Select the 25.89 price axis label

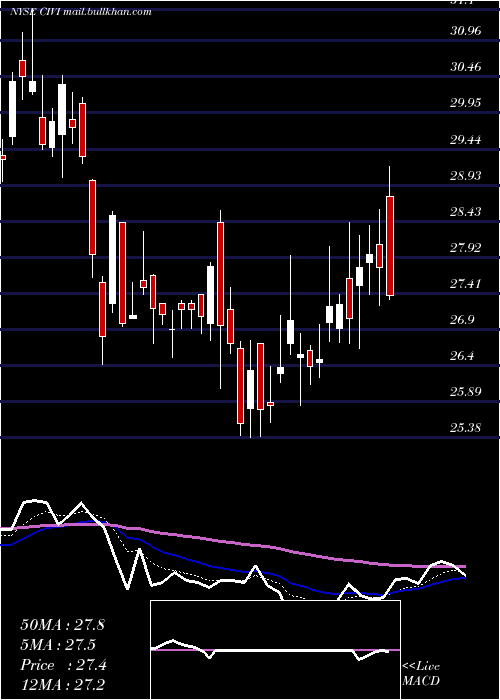[466, 392]
